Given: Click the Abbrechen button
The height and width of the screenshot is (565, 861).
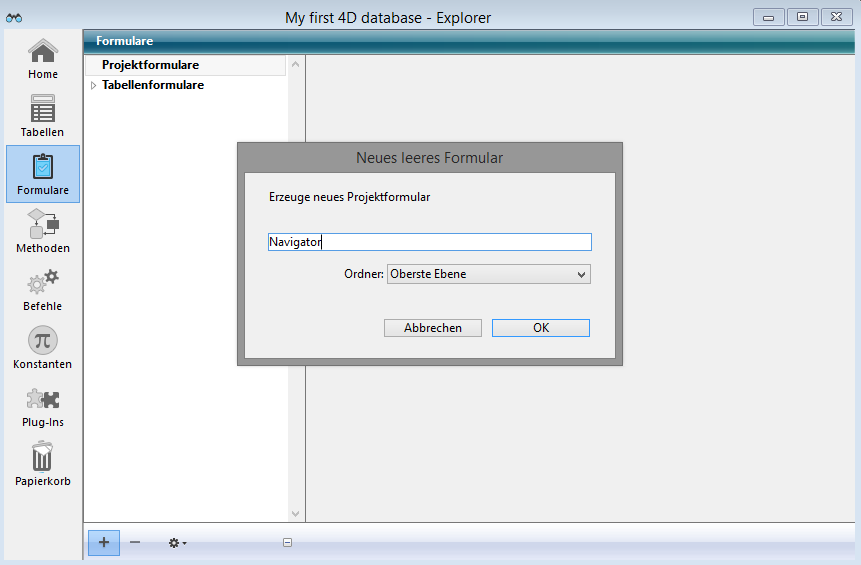Looking at the screenshot, I should (x=433, y=328).
